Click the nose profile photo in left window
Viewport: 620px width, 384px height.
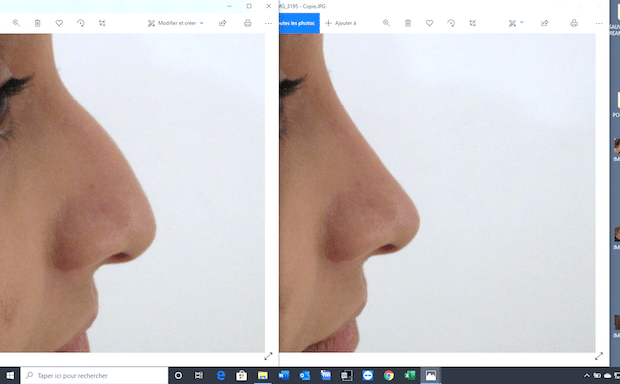pyautogui.click(x=132, y=193)
